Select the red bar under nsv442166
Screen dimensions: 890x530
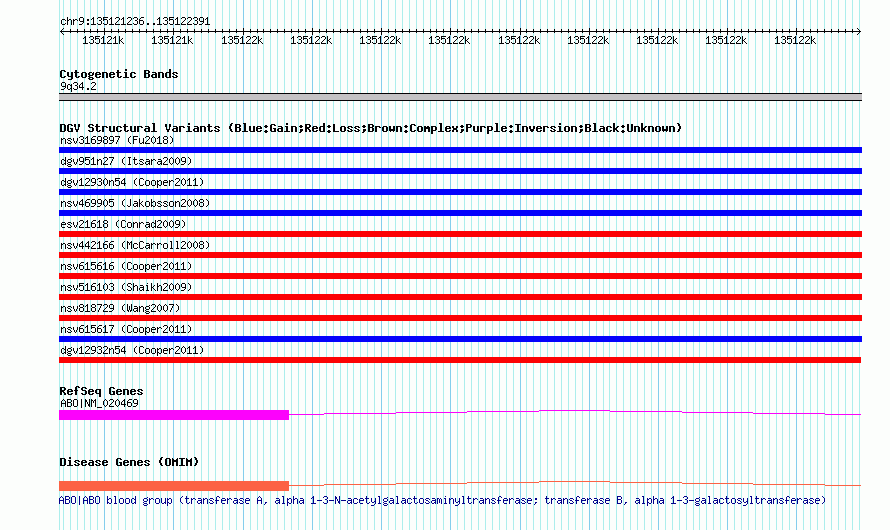coord(460,255)
